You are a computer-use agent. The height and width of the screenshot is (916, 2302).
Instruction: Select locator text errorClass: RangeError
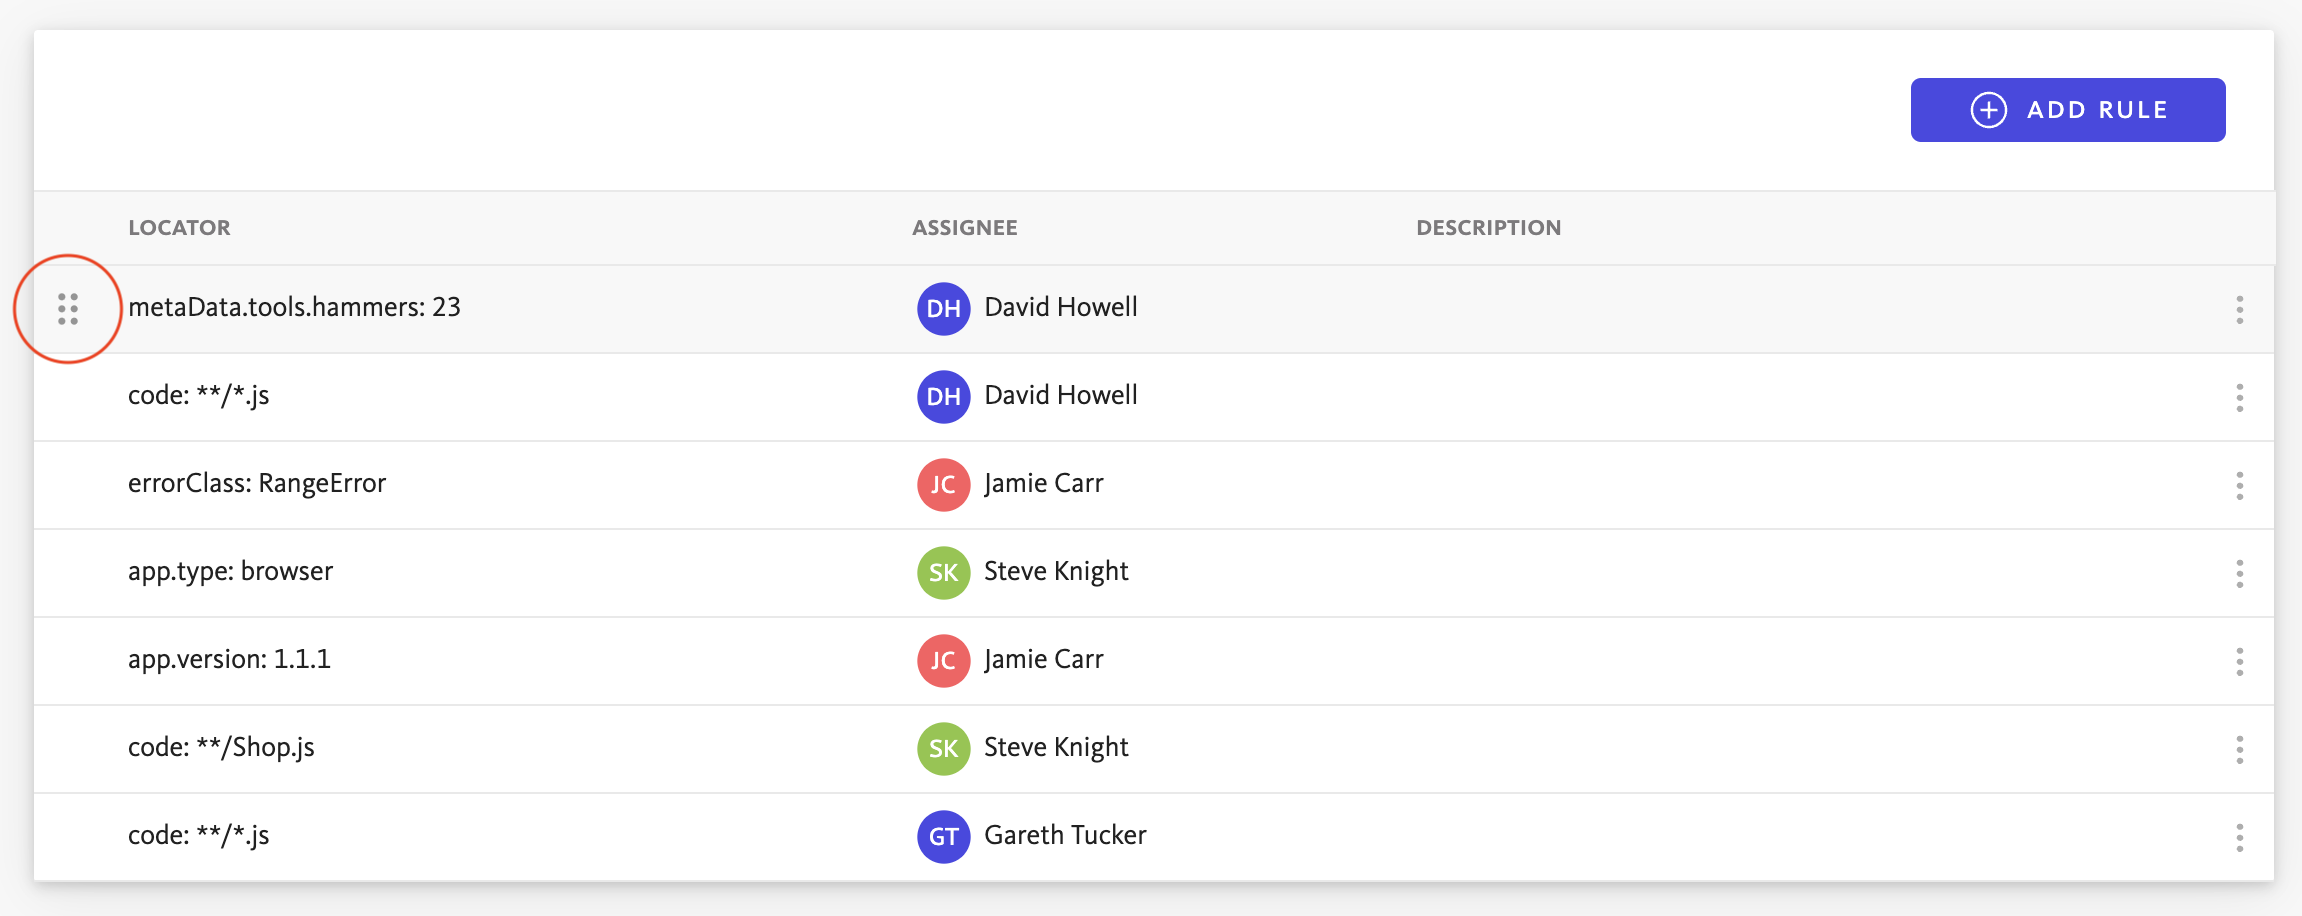click(257, 484)
